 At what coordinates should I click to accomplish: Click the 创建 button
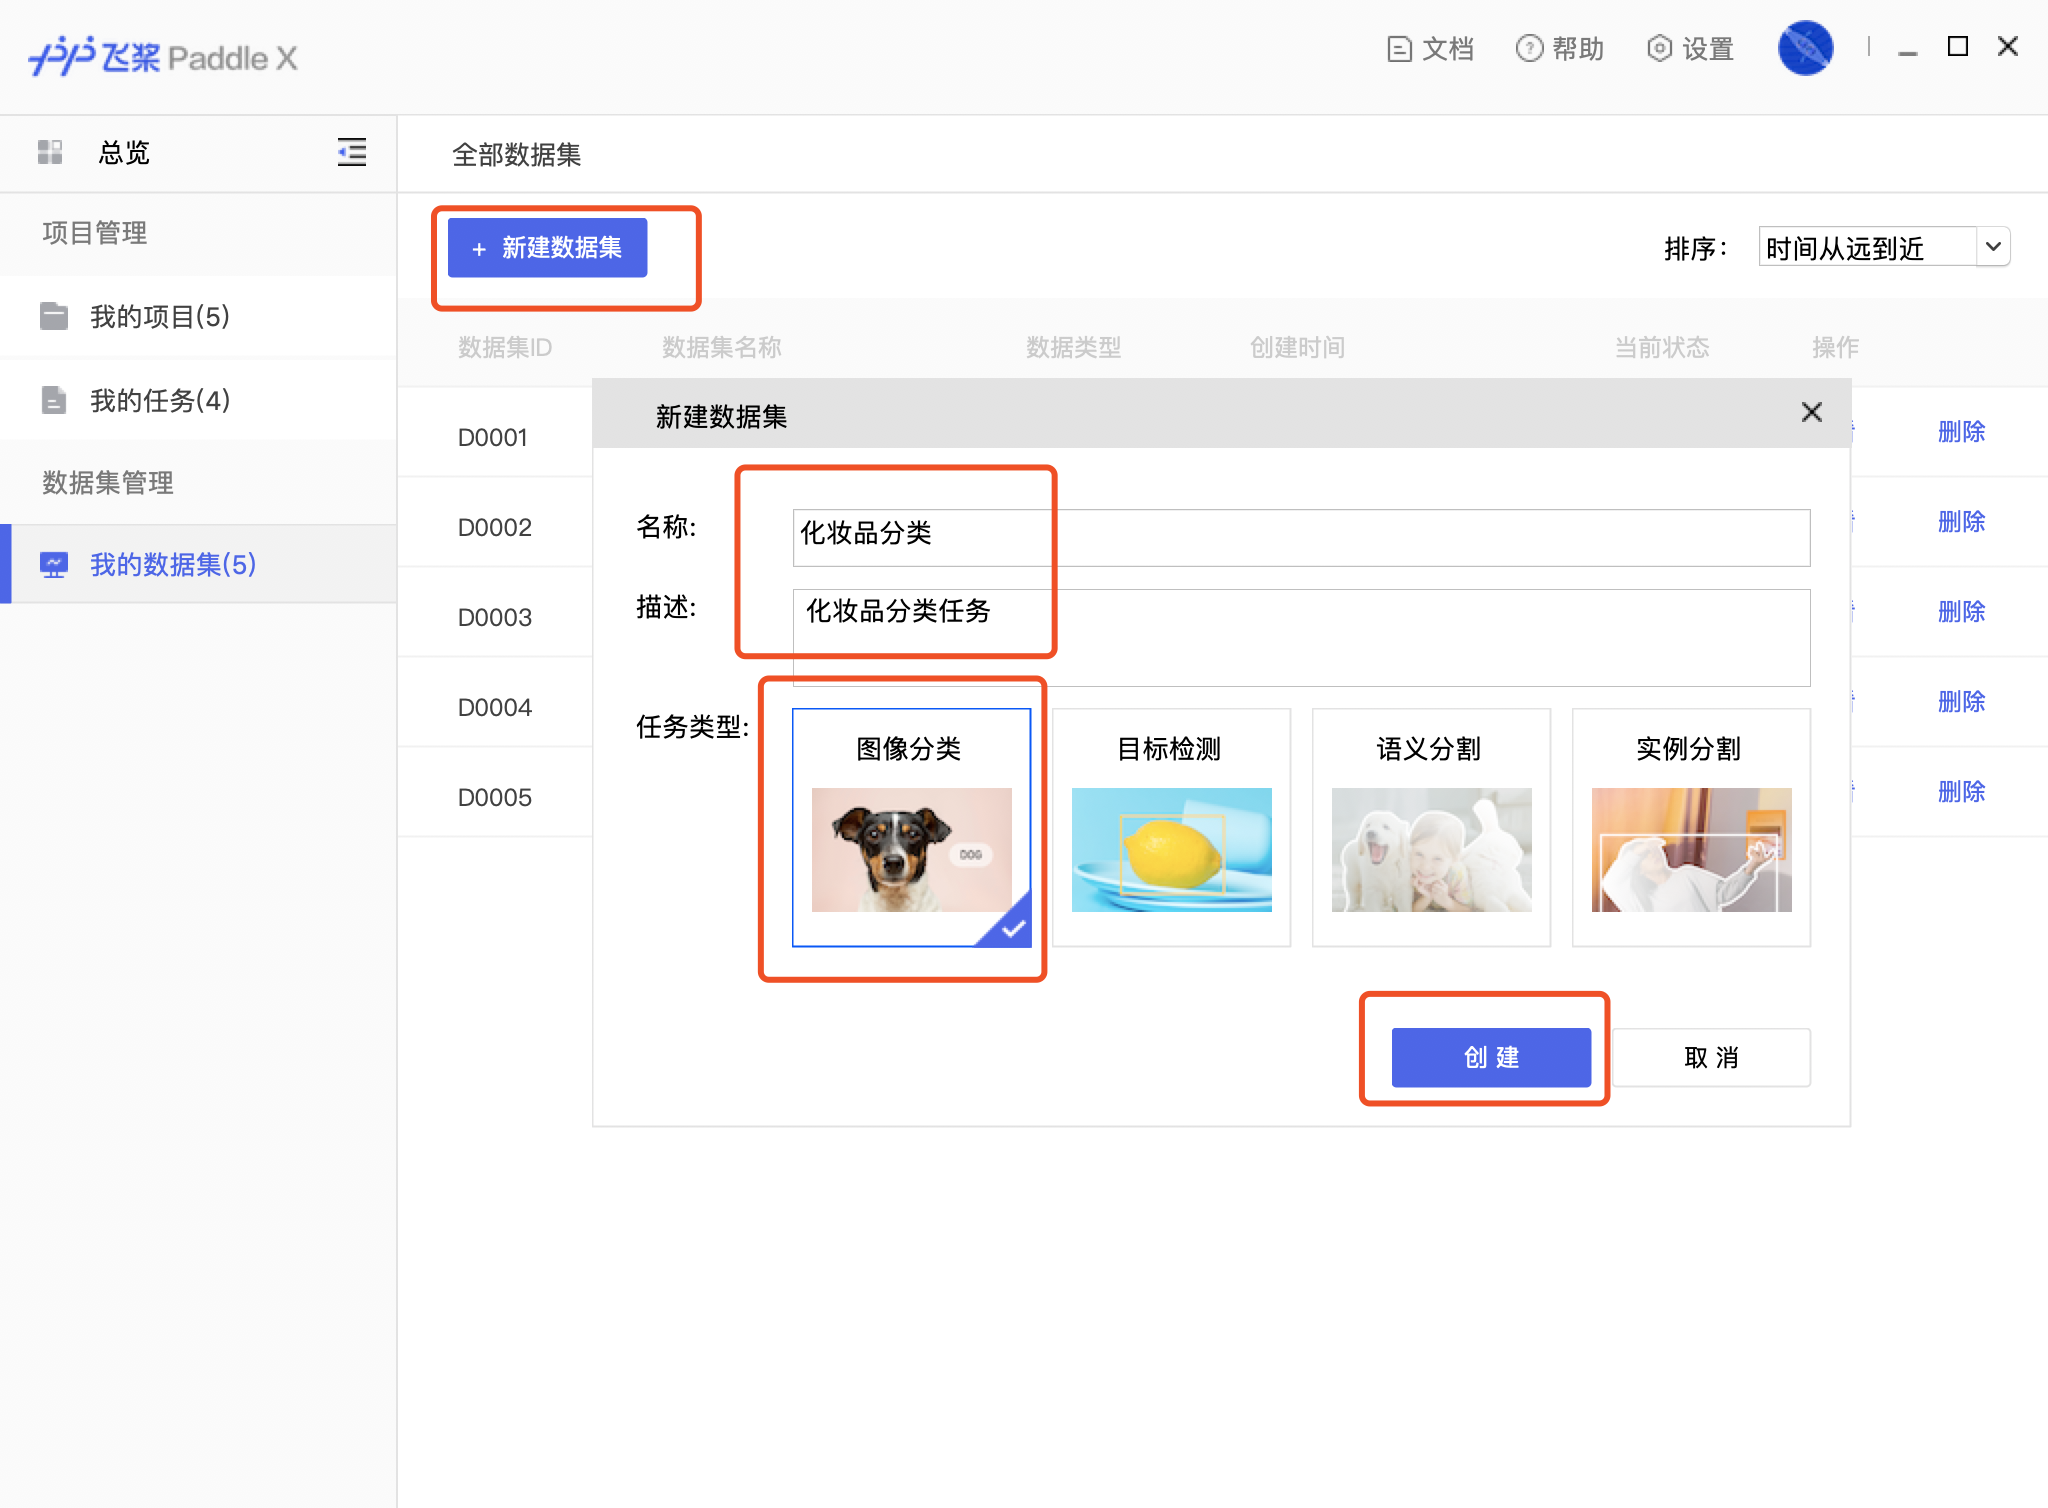(1491, 1057)
